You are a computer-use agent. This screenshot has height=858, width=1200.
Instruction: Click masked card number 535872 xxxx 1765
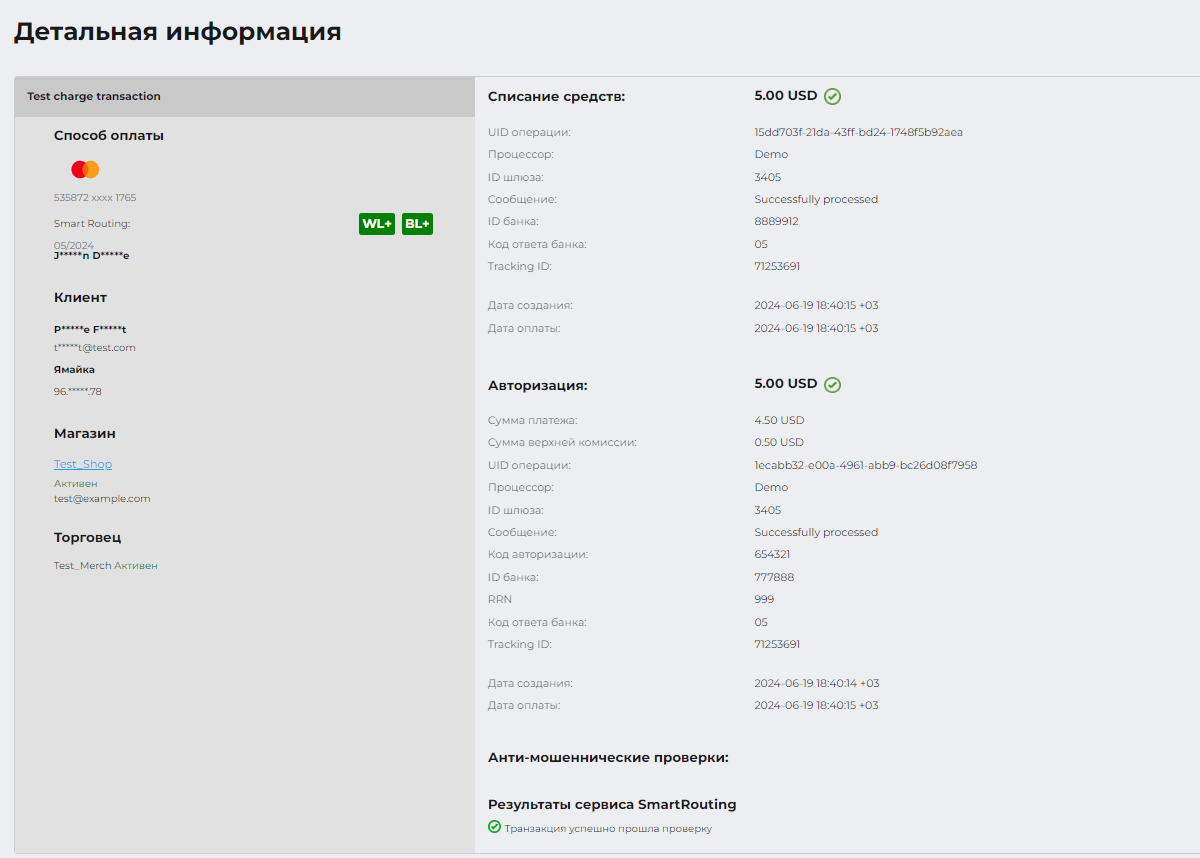(95, 198)
